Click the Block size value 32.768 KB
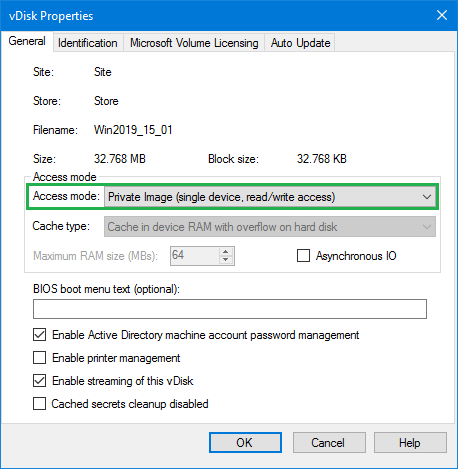Image resolution: width=458 pixels, height=469 pixels. click(x=322, y=159)
